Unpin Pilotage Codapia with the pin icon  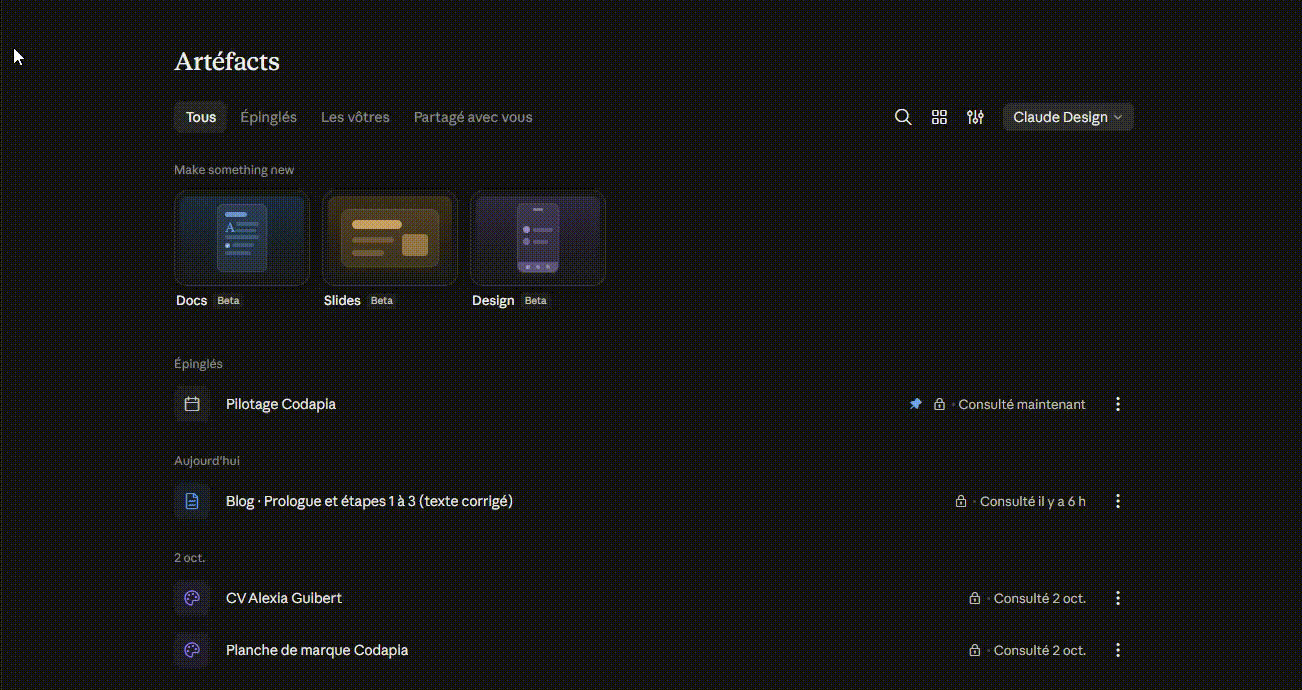[915, 404]
